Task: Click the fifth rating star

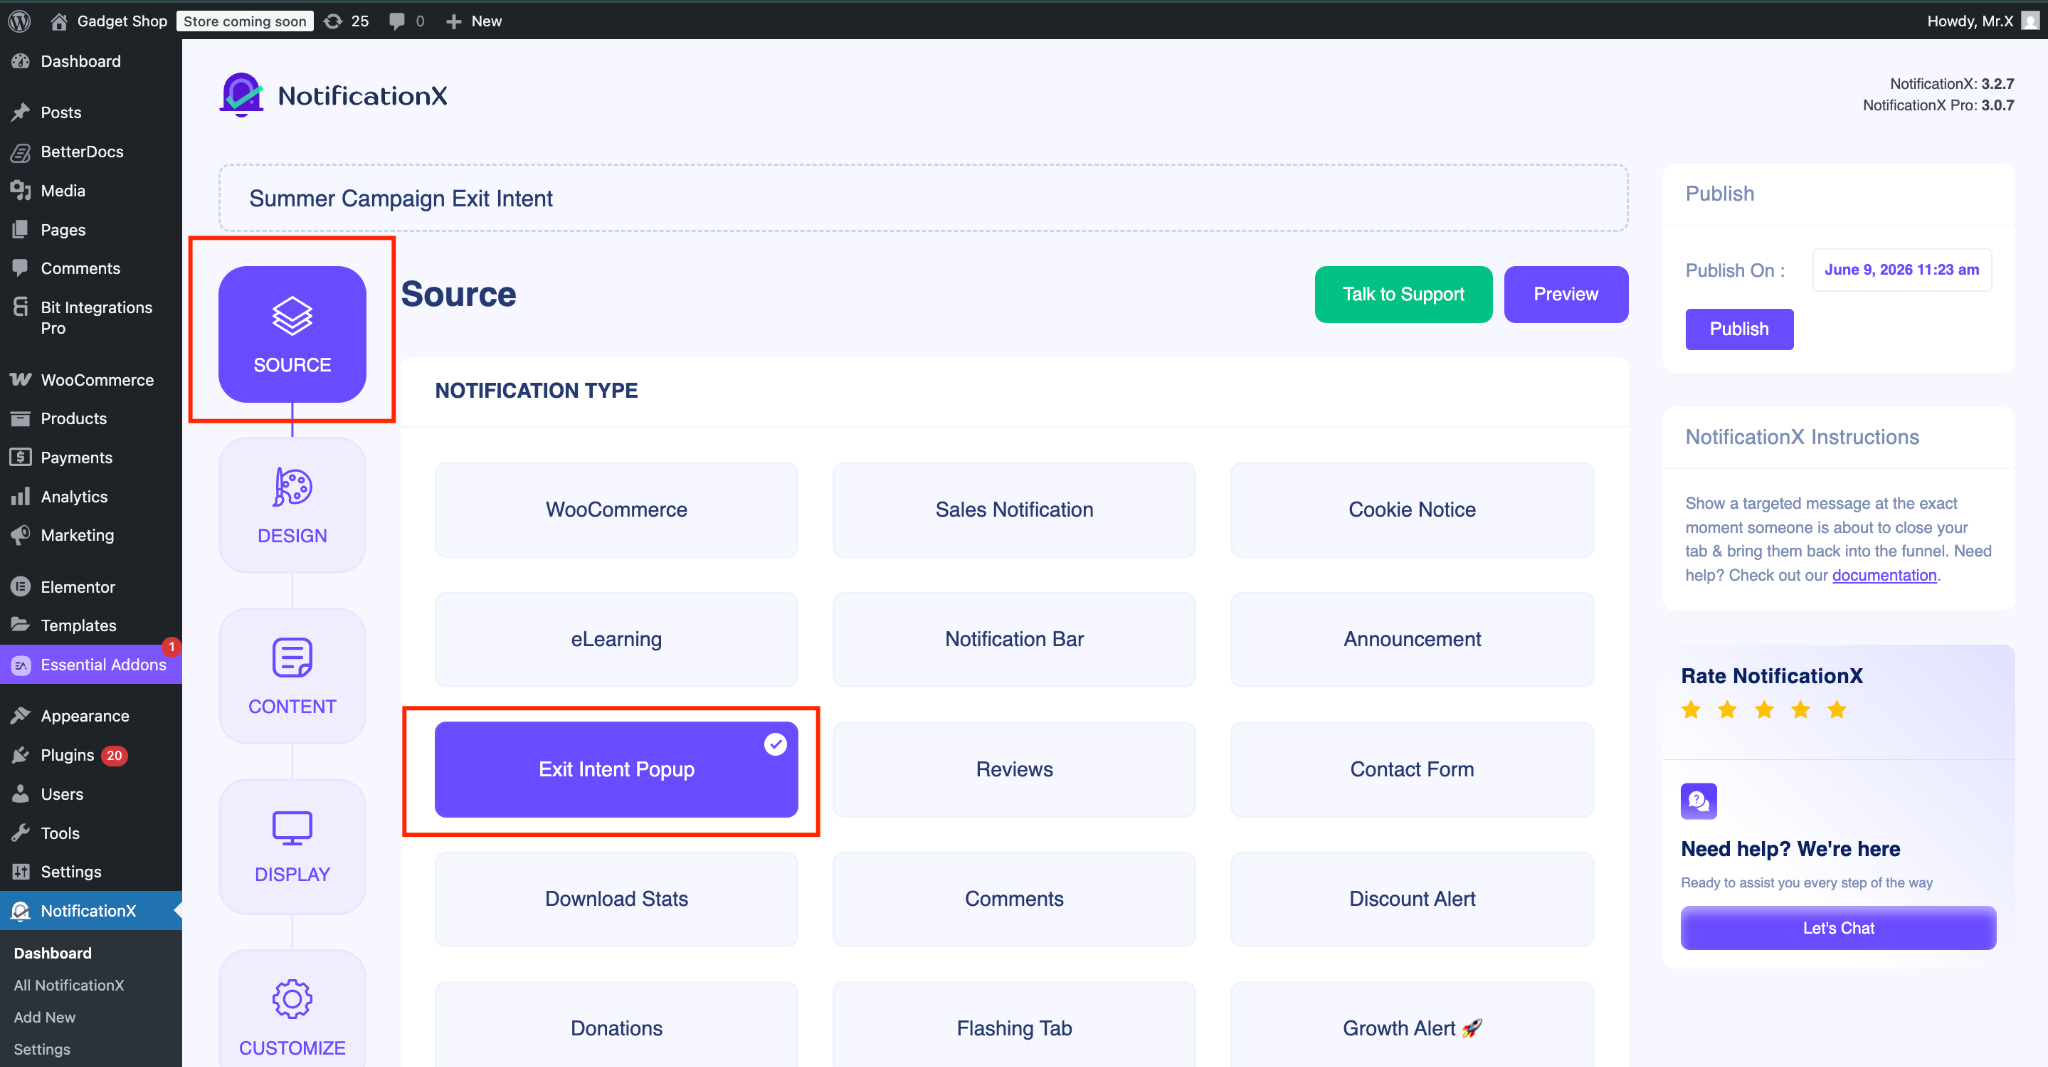Action: [1837, 710]
